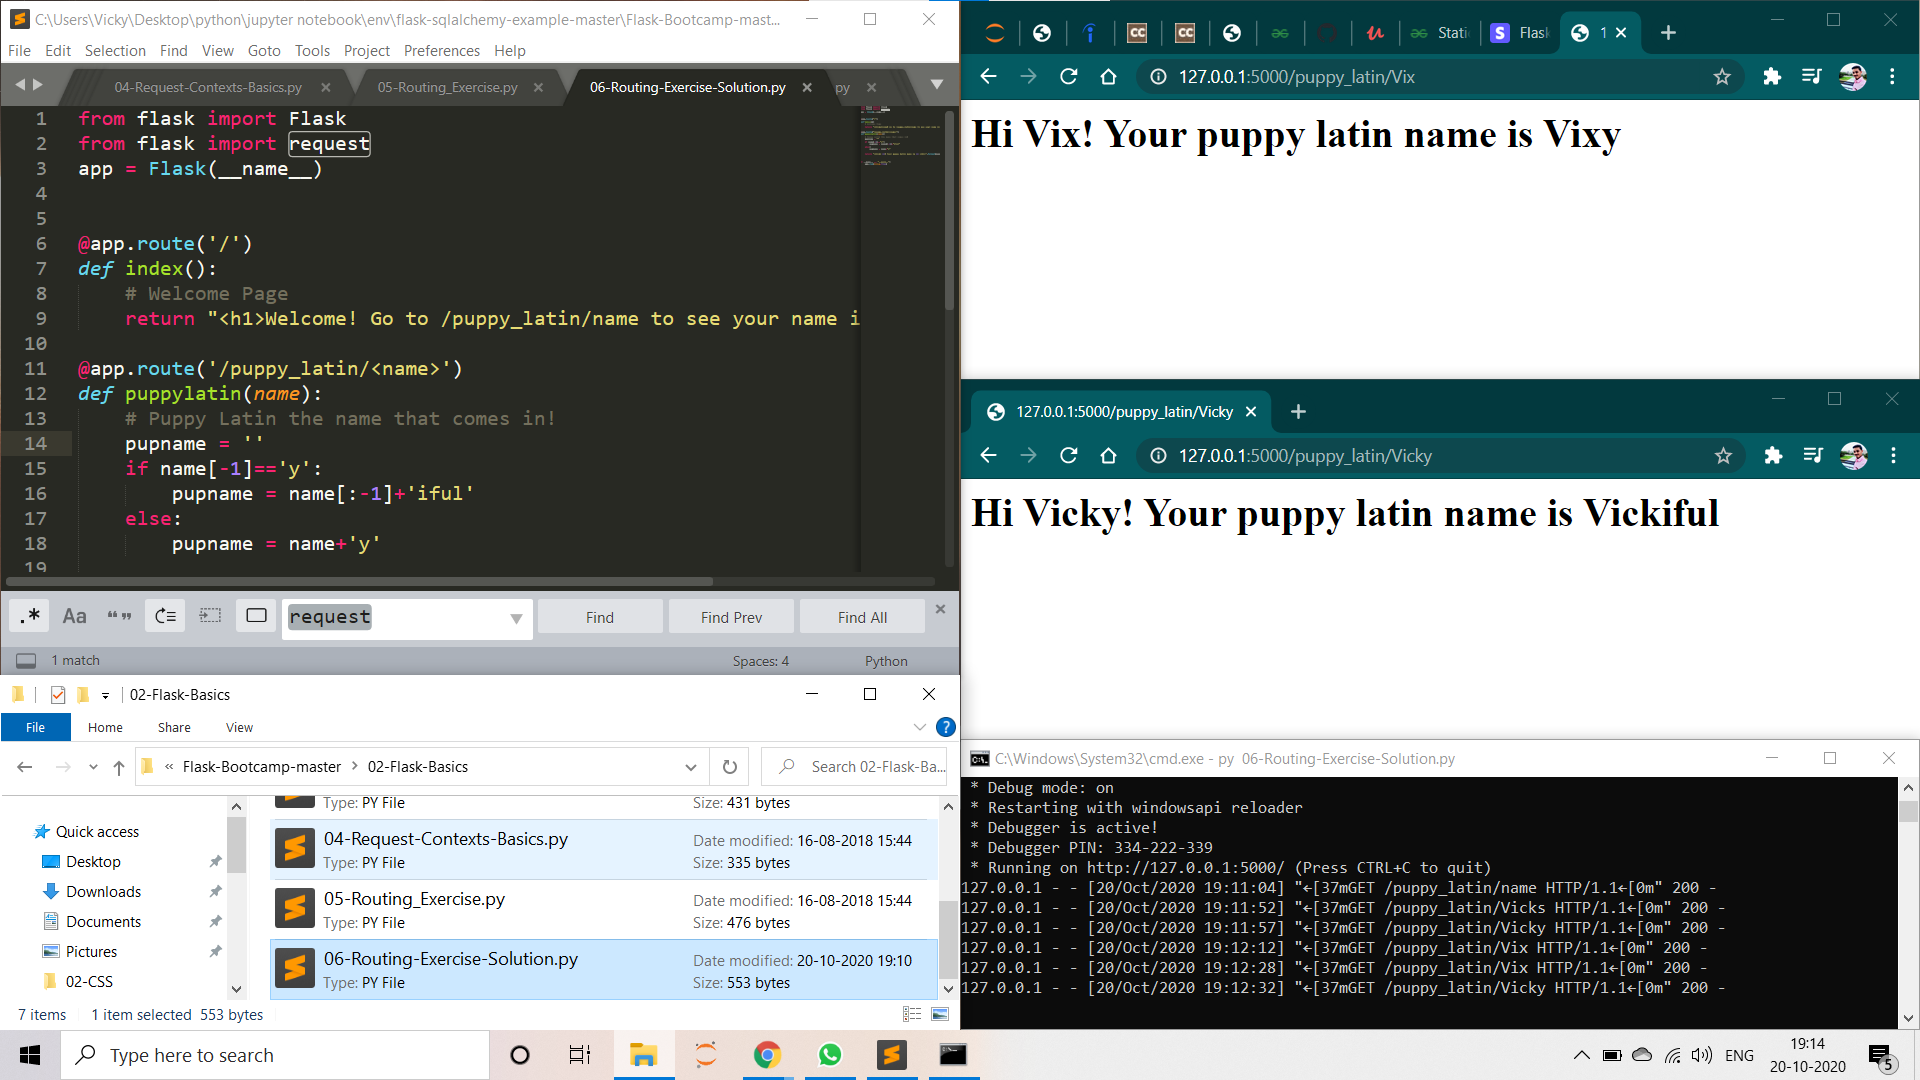Go to home page in lower Chrome window

[1108, 456]
